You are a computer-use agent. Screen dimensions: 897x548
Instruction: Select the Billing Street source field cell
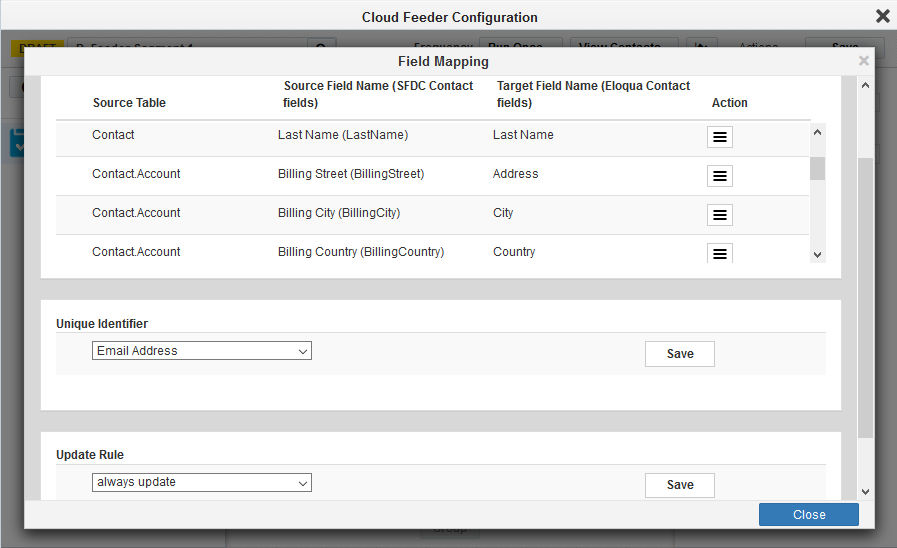[x=351, y=174]
